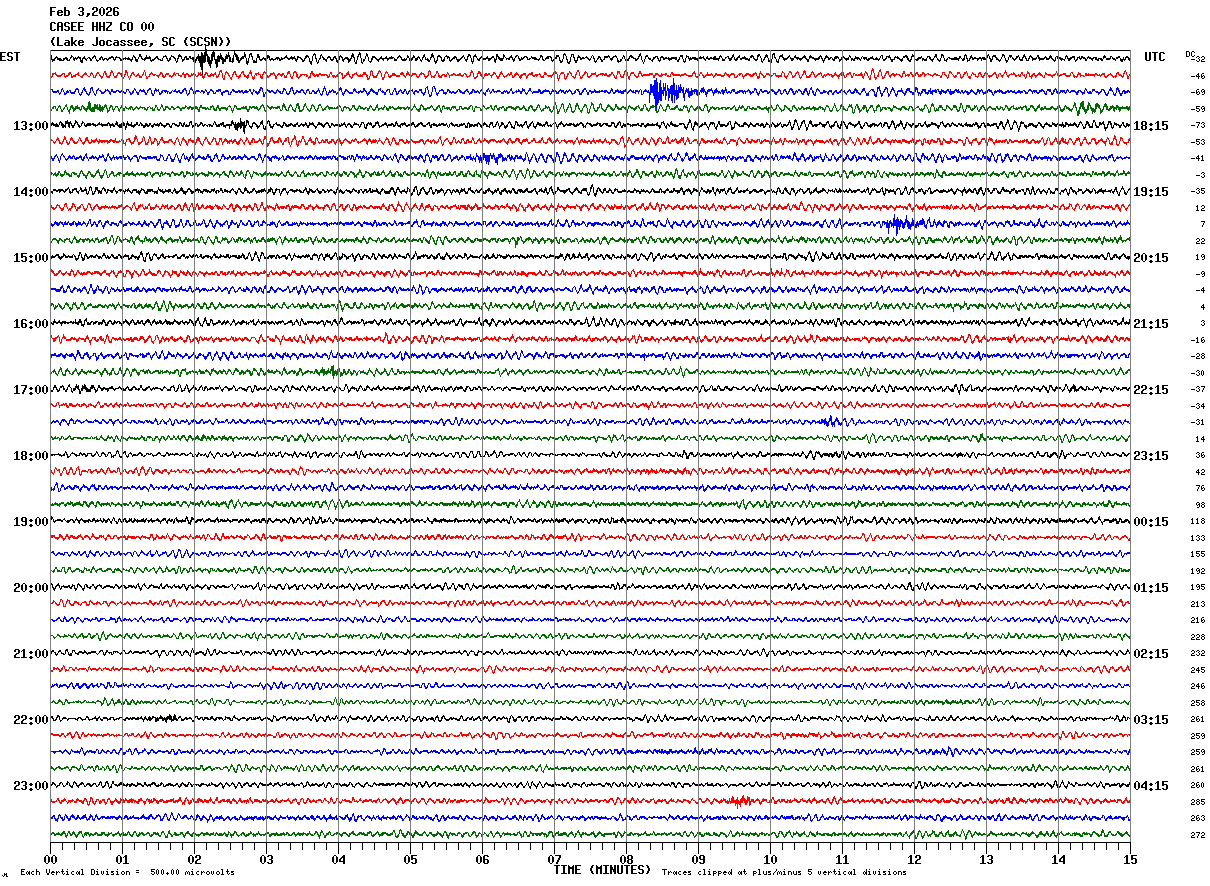Click the '20:15' UTC time label
The height and width of the screenshot is (886, 1210).
coord(1151,258)
